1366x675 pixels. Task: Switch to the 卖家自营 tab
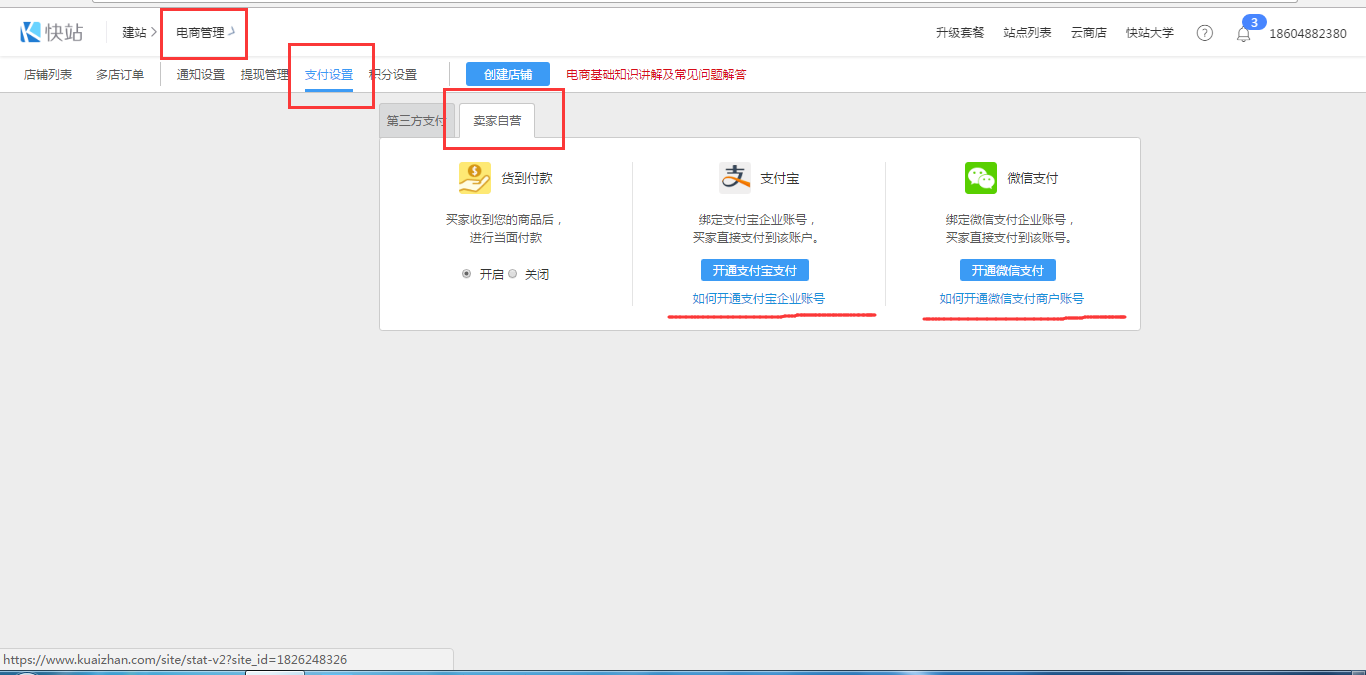pos(497,121)
